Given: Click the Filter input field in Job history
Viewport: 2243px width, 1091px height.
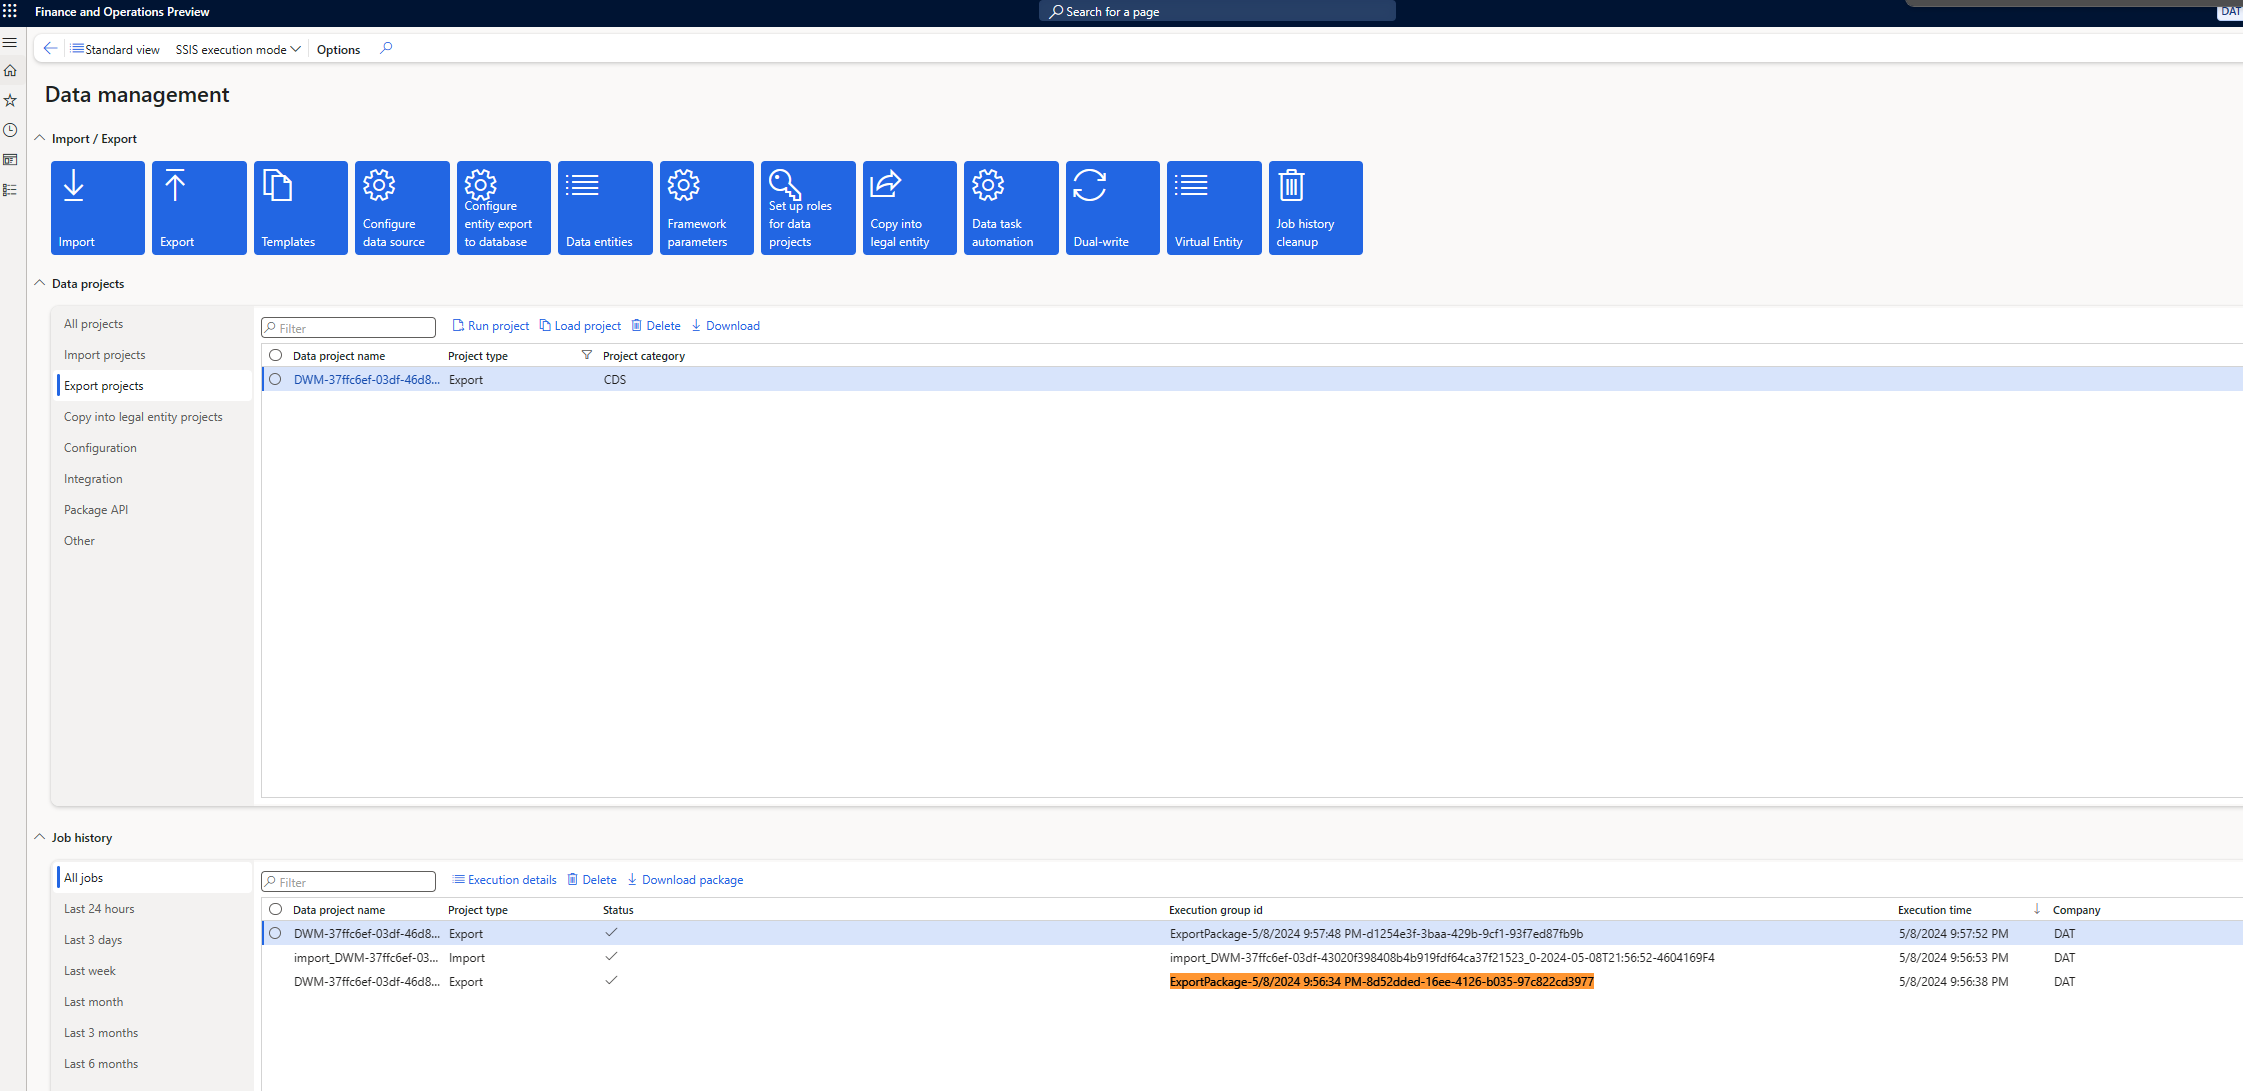Looking at the screenshot, I should click(x=348, y=879).
